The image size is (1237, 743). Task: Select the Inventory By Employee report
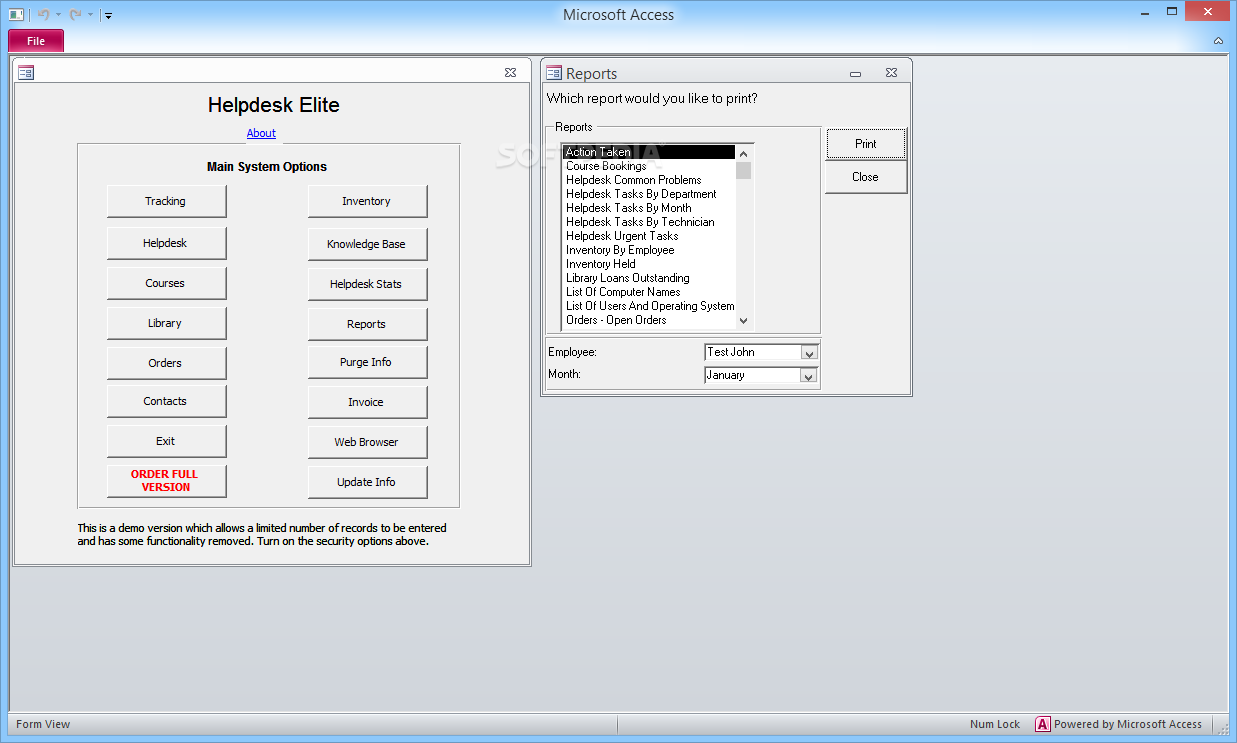tap(649, 250)
